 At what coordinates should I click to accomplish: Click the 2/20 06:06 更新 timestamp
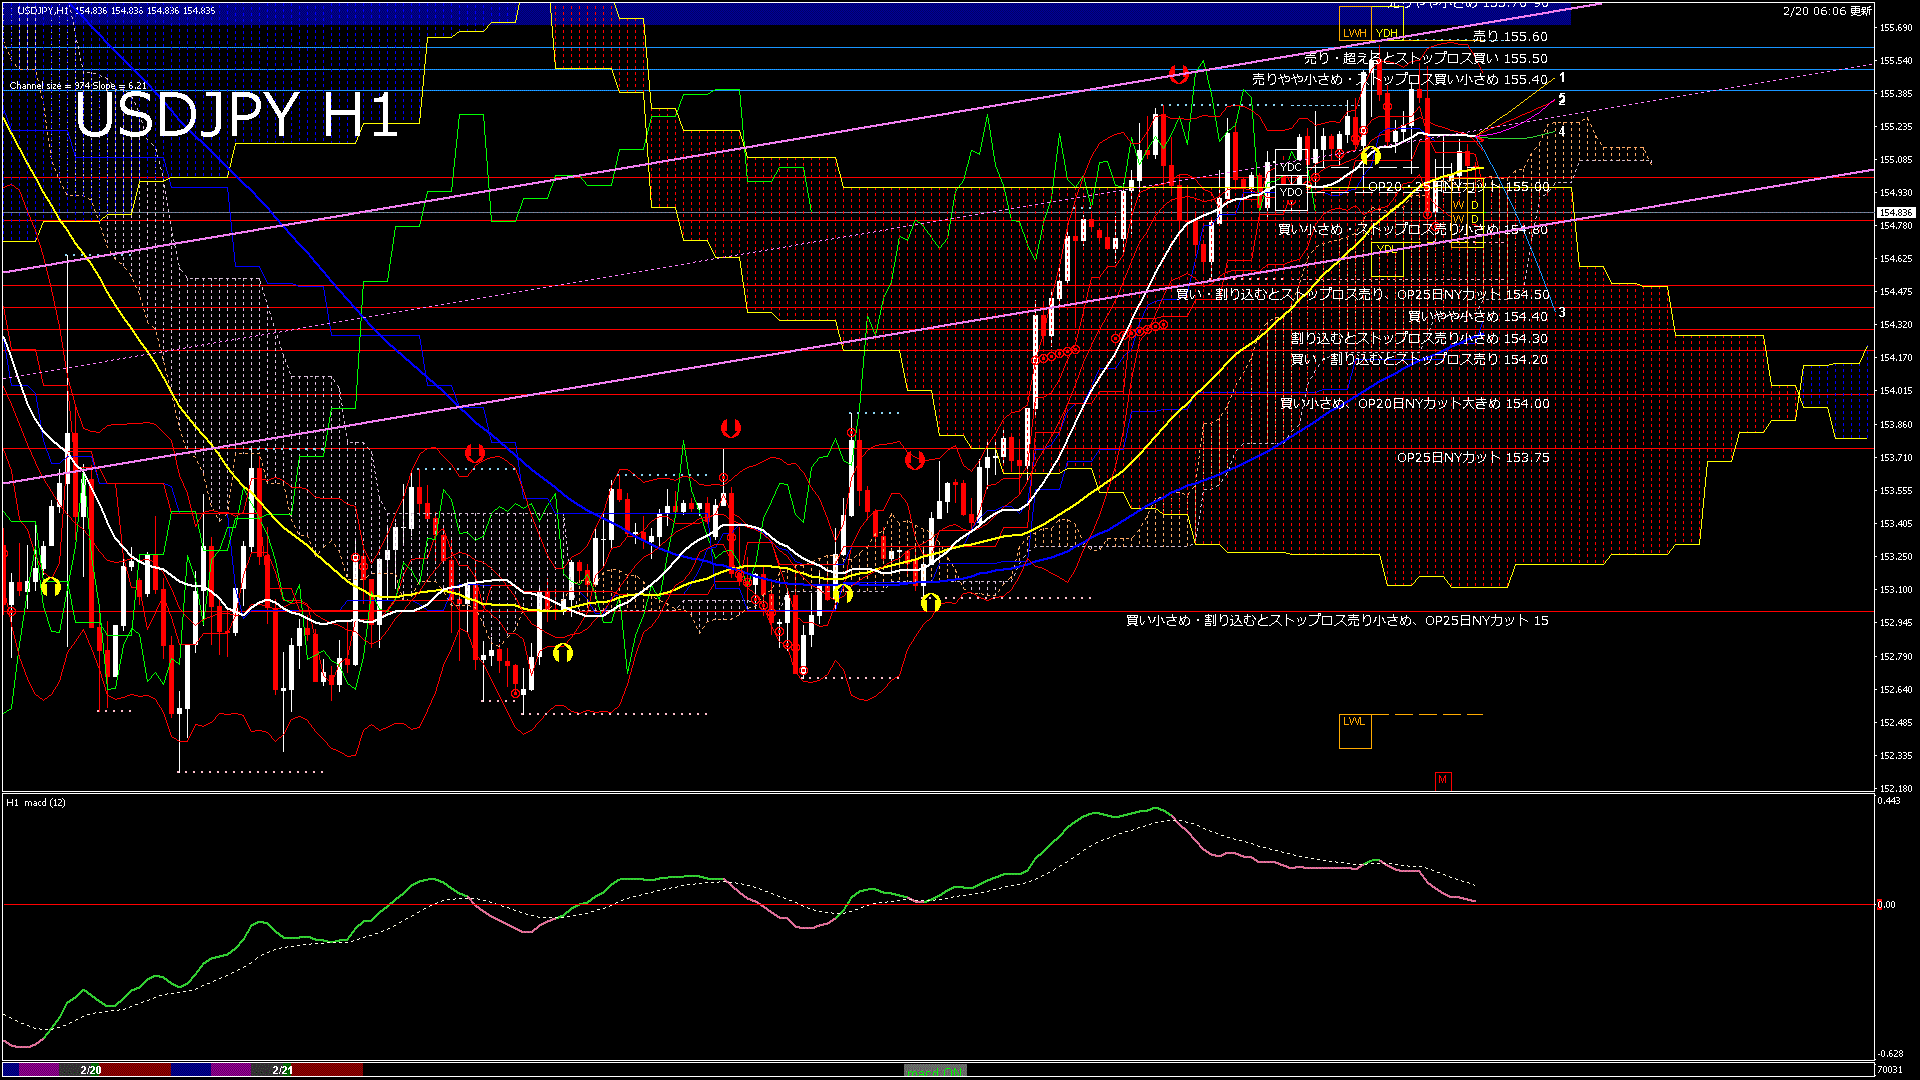pyautogui.click(x=1827, y=11)
